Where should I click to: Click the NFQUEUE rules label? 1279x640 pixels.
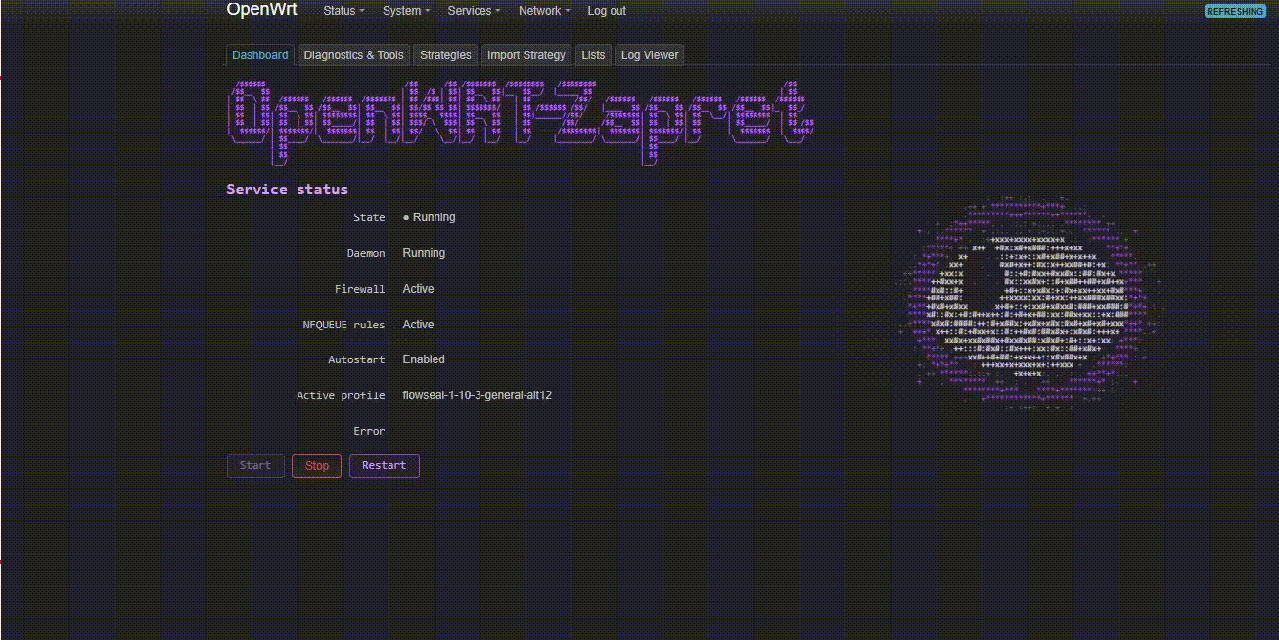point(343,324)
